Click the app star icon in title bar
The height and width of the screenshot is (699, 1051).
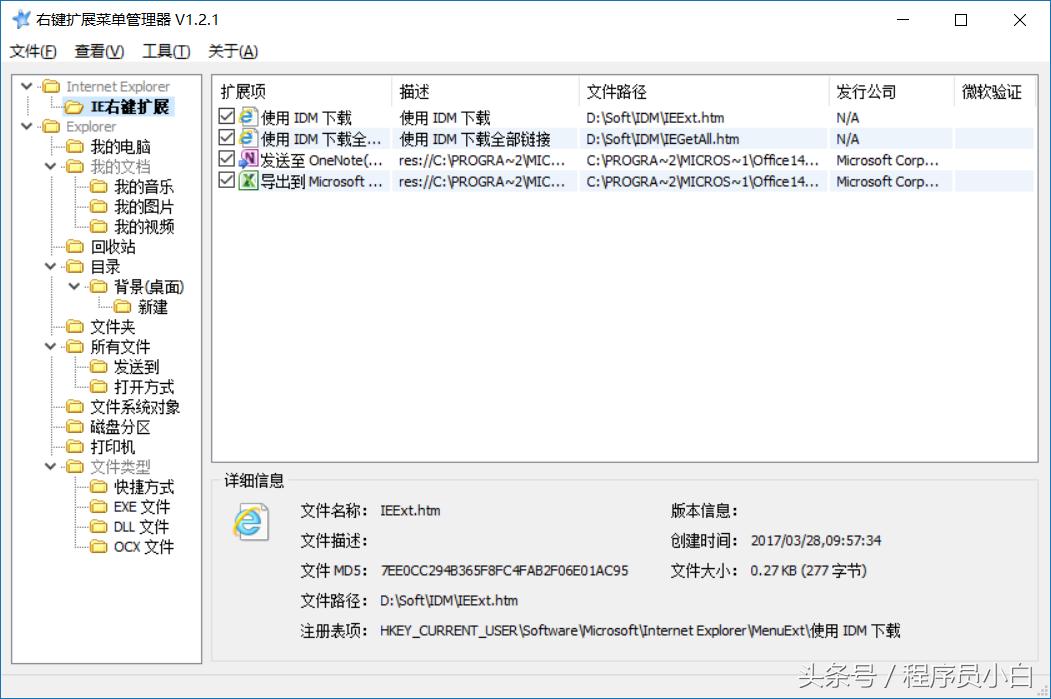[21, 19]
